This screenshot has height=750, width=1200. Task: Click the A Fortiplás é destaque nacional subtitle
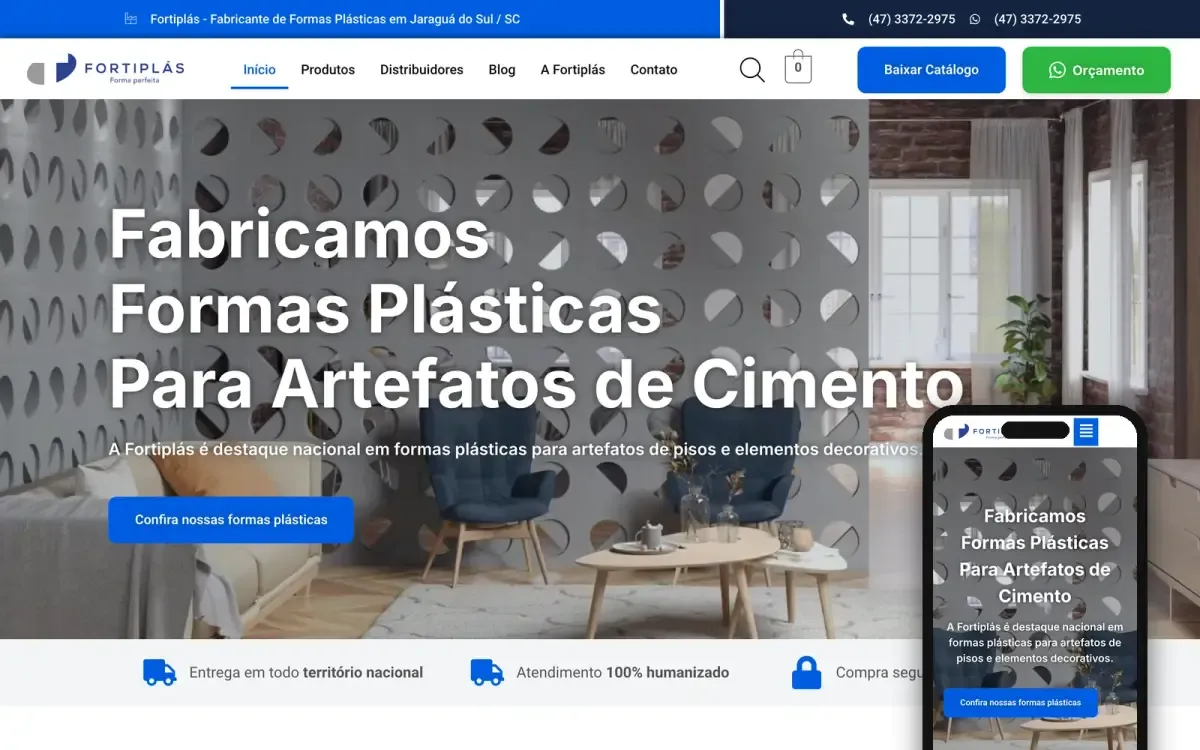coord(515,450)
